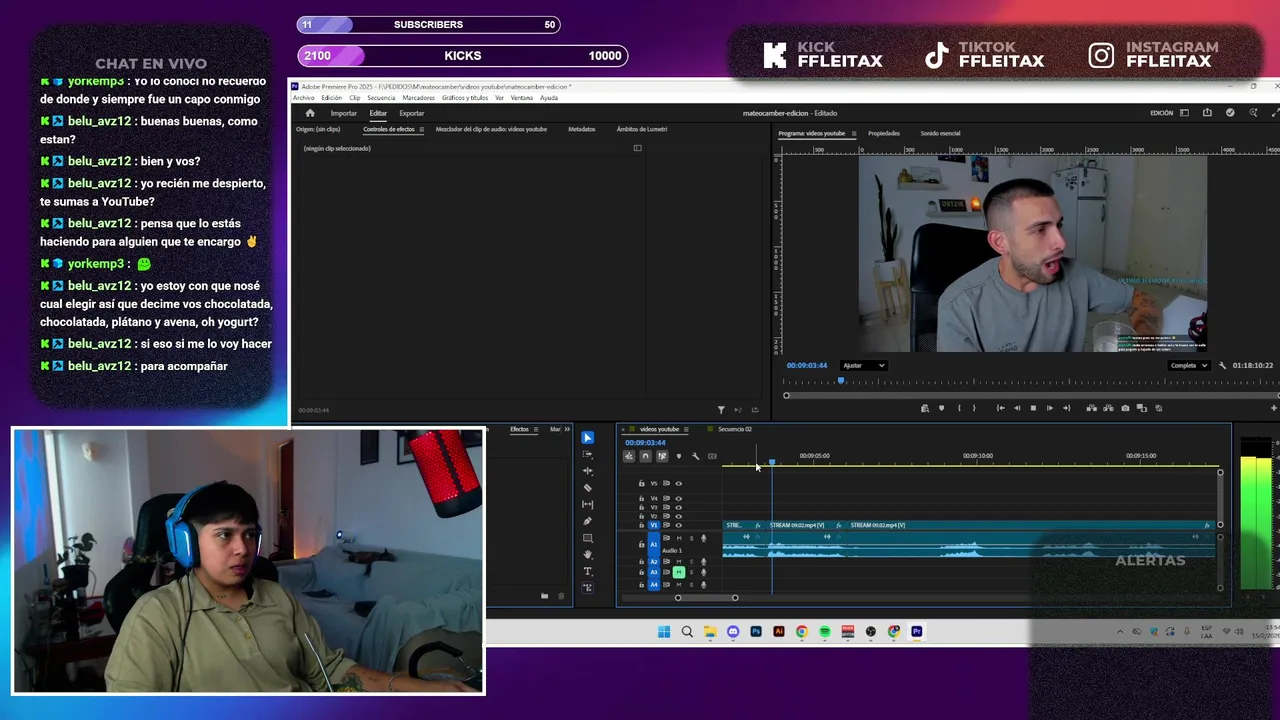Switch to the Metadatos tab

tap(581, 130)
